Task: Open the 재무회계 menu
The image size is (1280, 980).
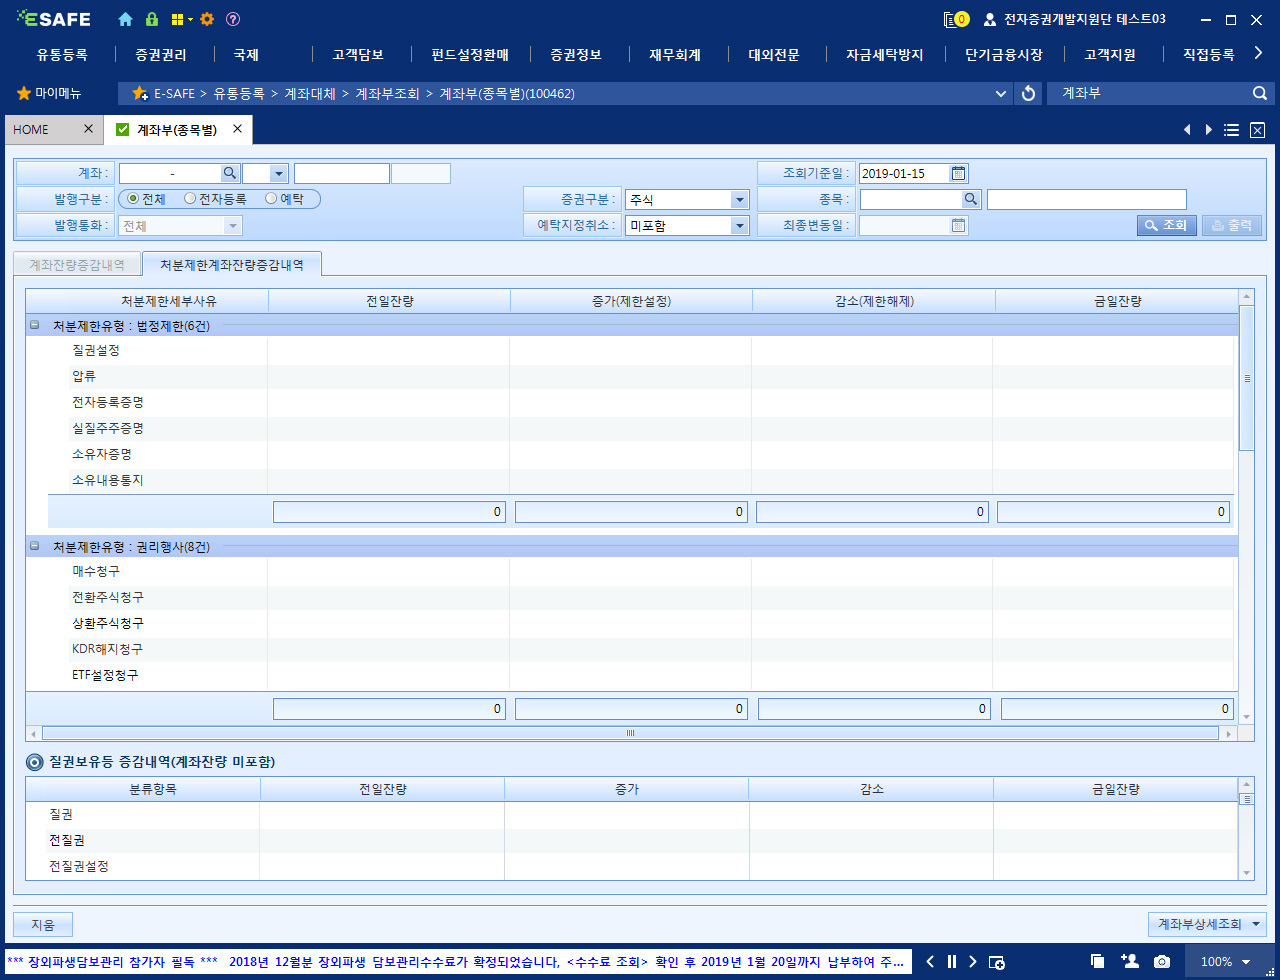Action: pos(674,55)
